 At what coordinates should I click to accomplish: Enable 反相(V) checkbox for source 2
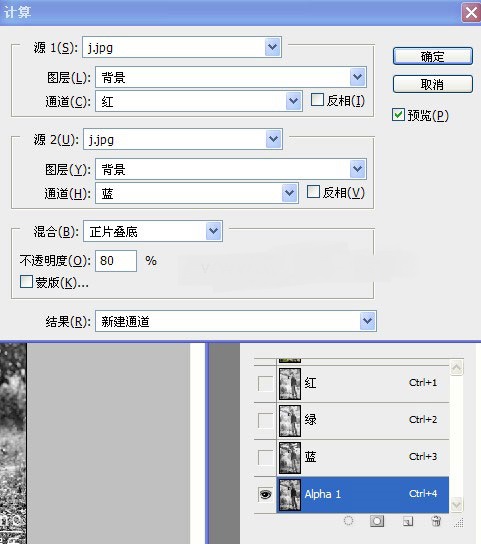tap(313, 192)
